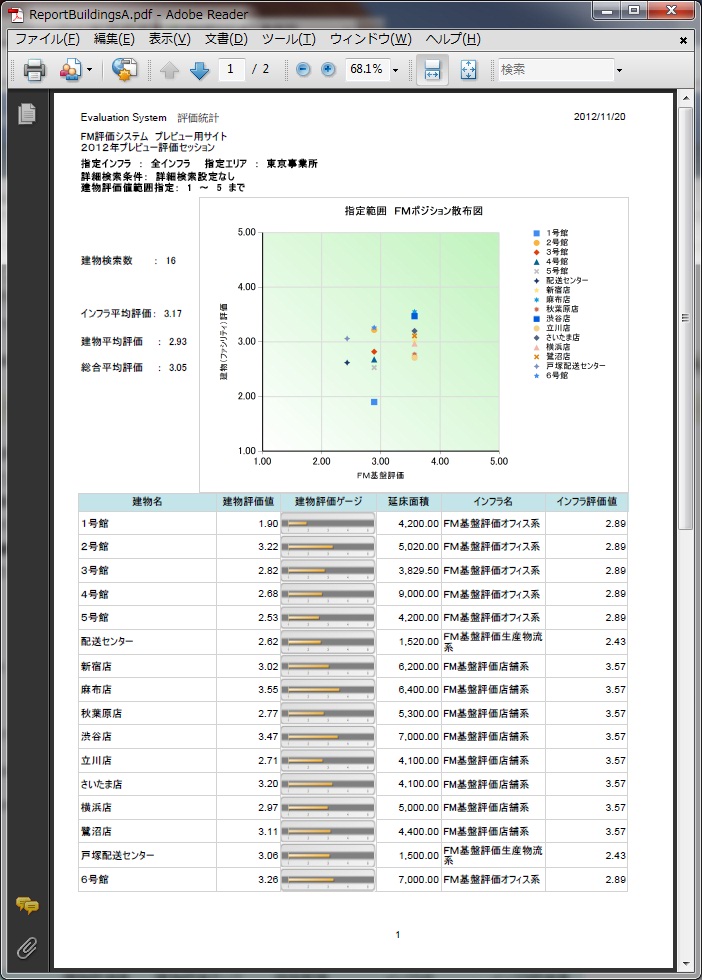Zoom in with plus button
Screen dimensions: 702x980
pos(328,69)
